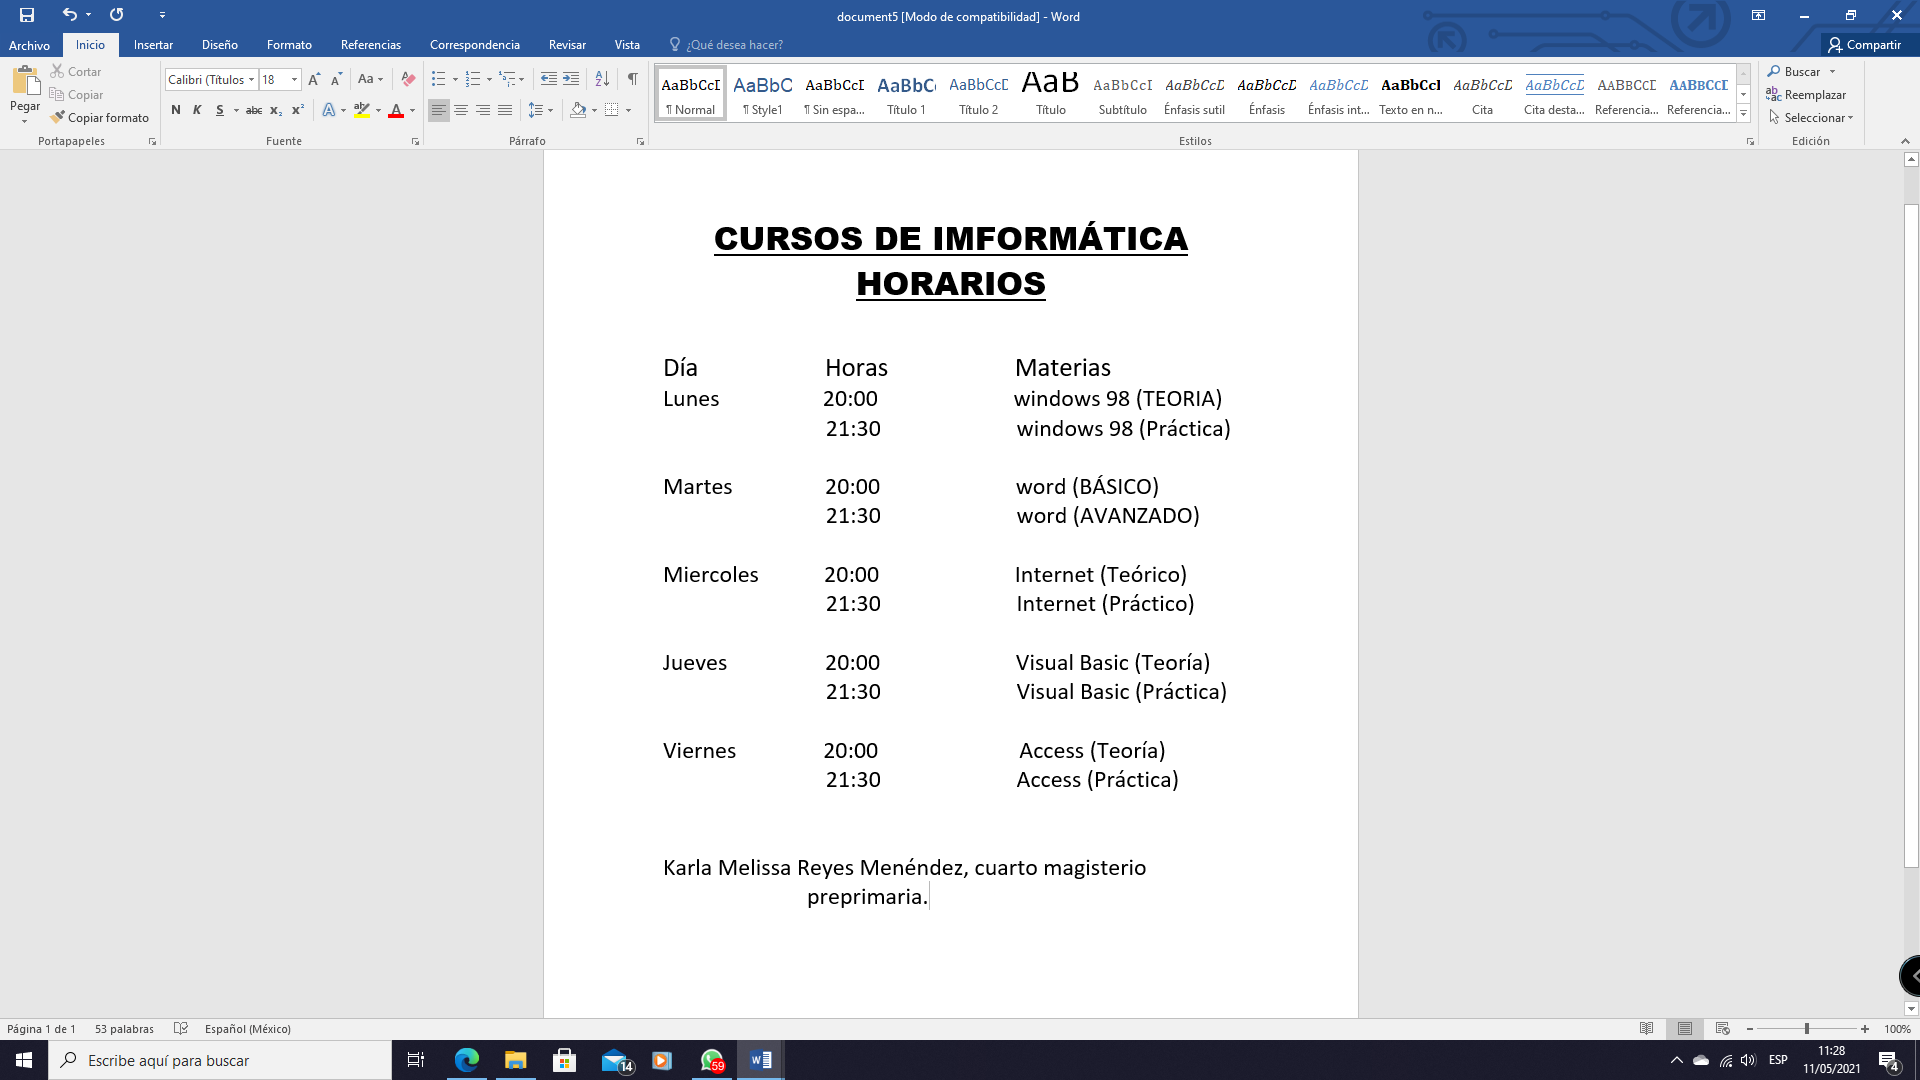Open the Referencias tab
The height and width of the screenshot is (1080, 1920).
point(370,45)
